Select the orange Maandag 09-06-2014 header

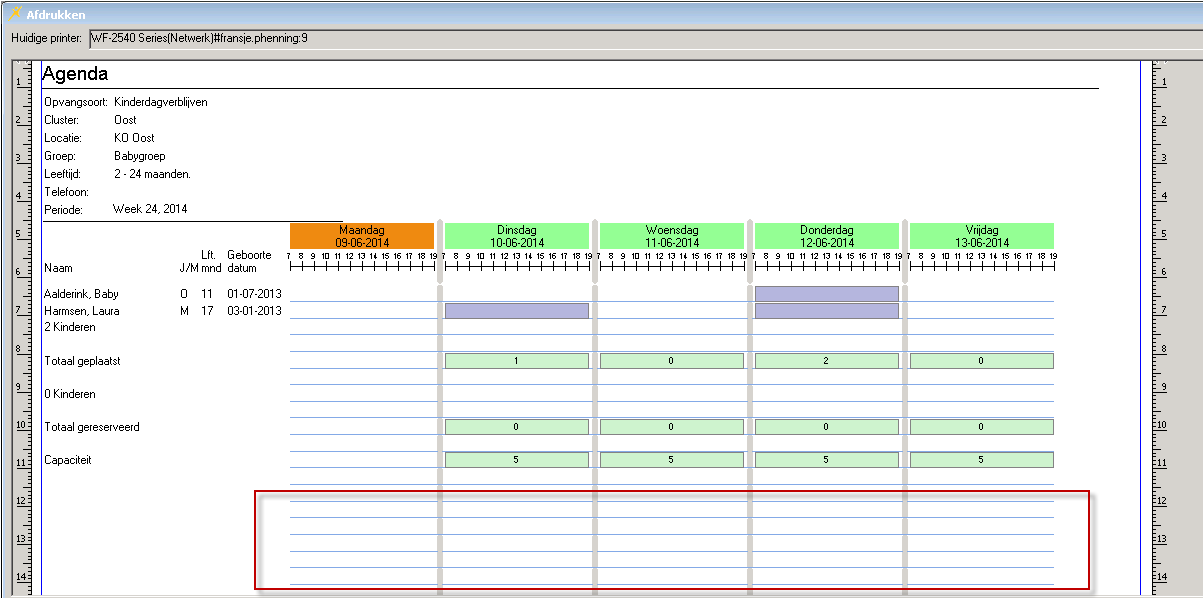pyautogui.click(x=362, y=236)
